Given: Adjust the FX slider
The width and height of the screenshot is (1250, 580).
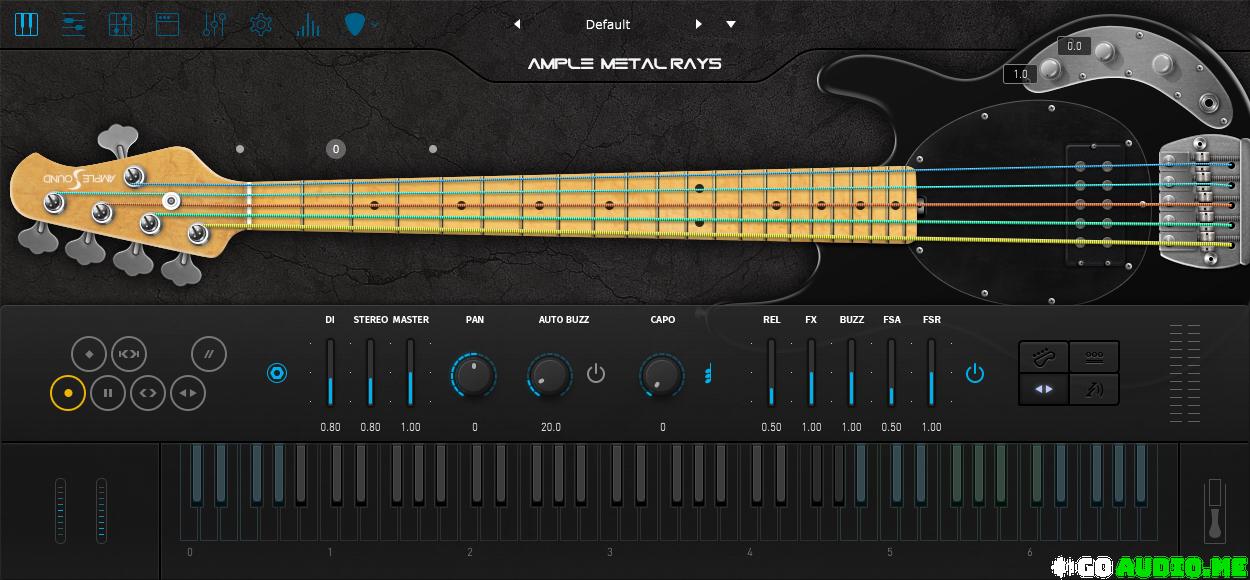Looking at the screenshot, I should [811, 373].
